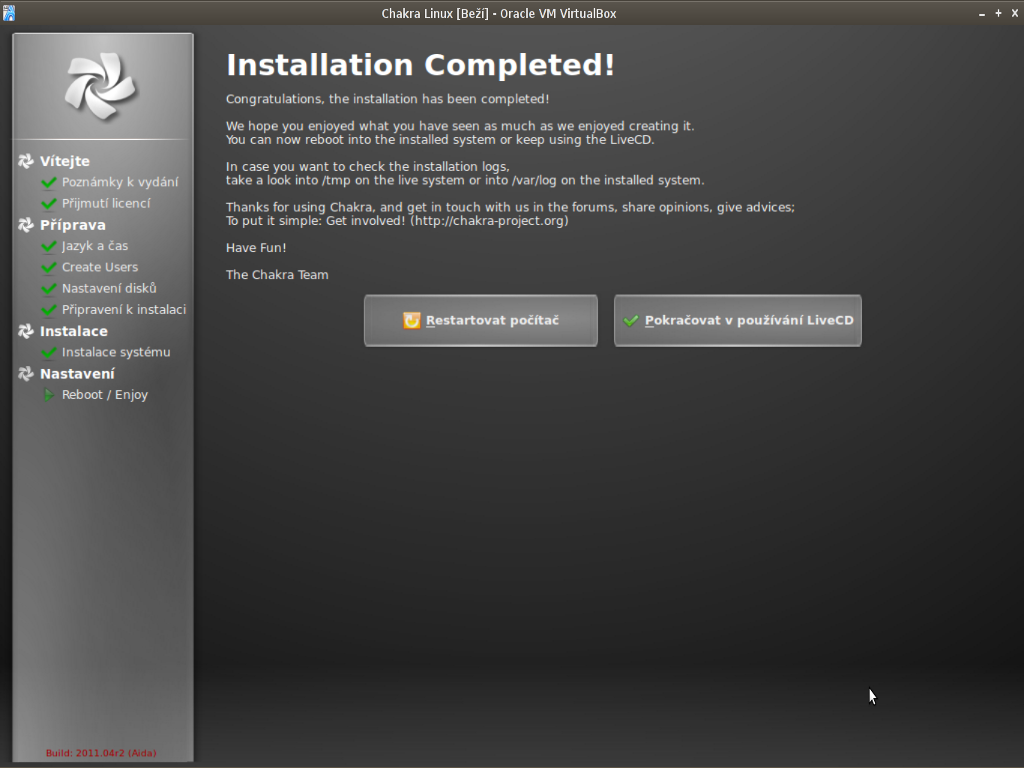Choose Pokračovat v používání LiveCD

737,321
